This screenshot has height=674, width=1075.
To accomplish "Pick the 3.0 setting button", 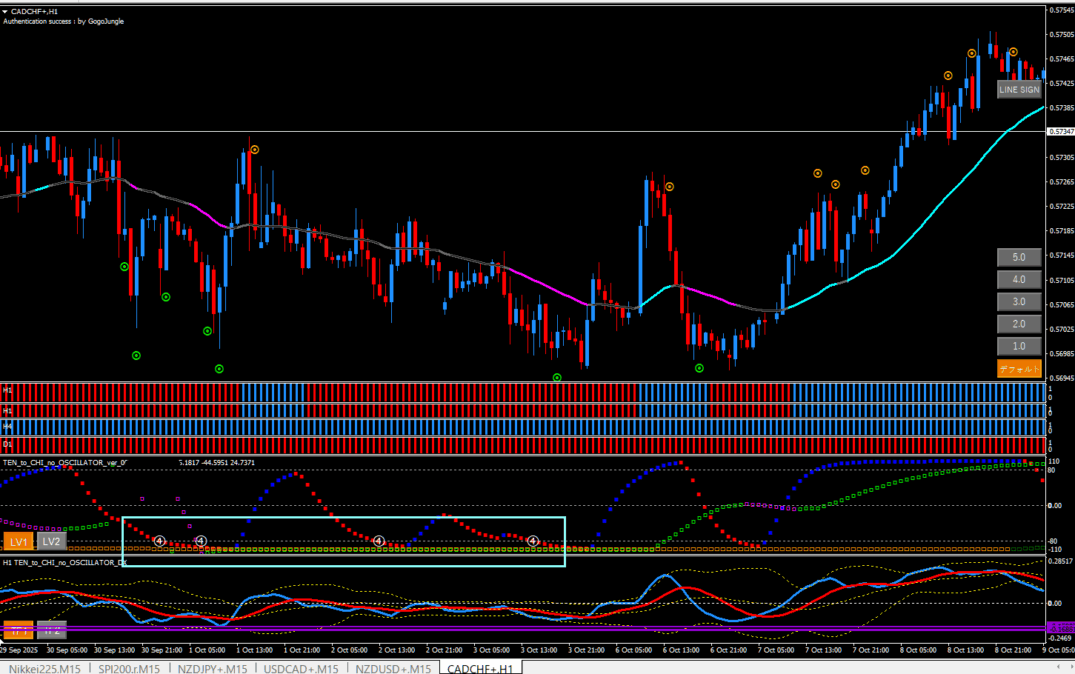I will point(1018,302).
